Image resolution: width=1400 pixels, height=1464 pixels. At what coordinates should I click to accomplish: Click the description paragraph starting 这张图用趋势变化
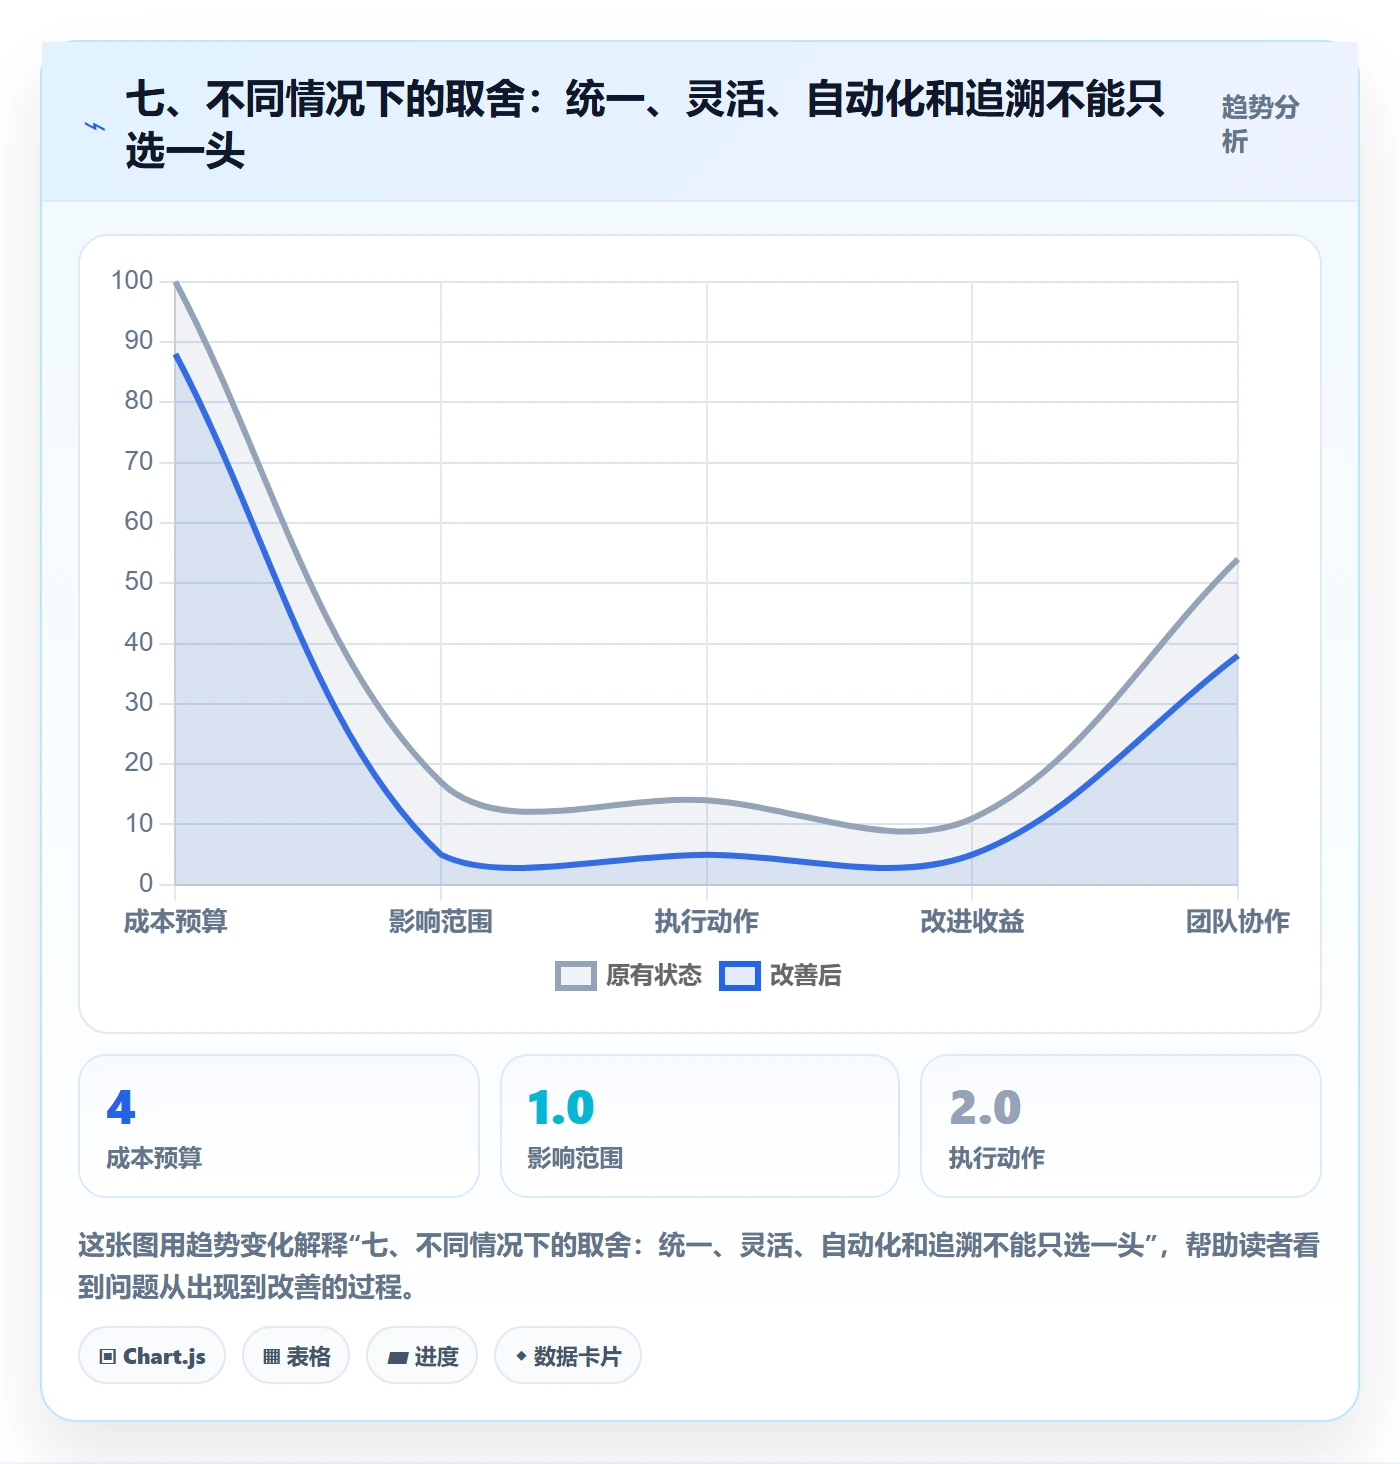[699, 1266]
